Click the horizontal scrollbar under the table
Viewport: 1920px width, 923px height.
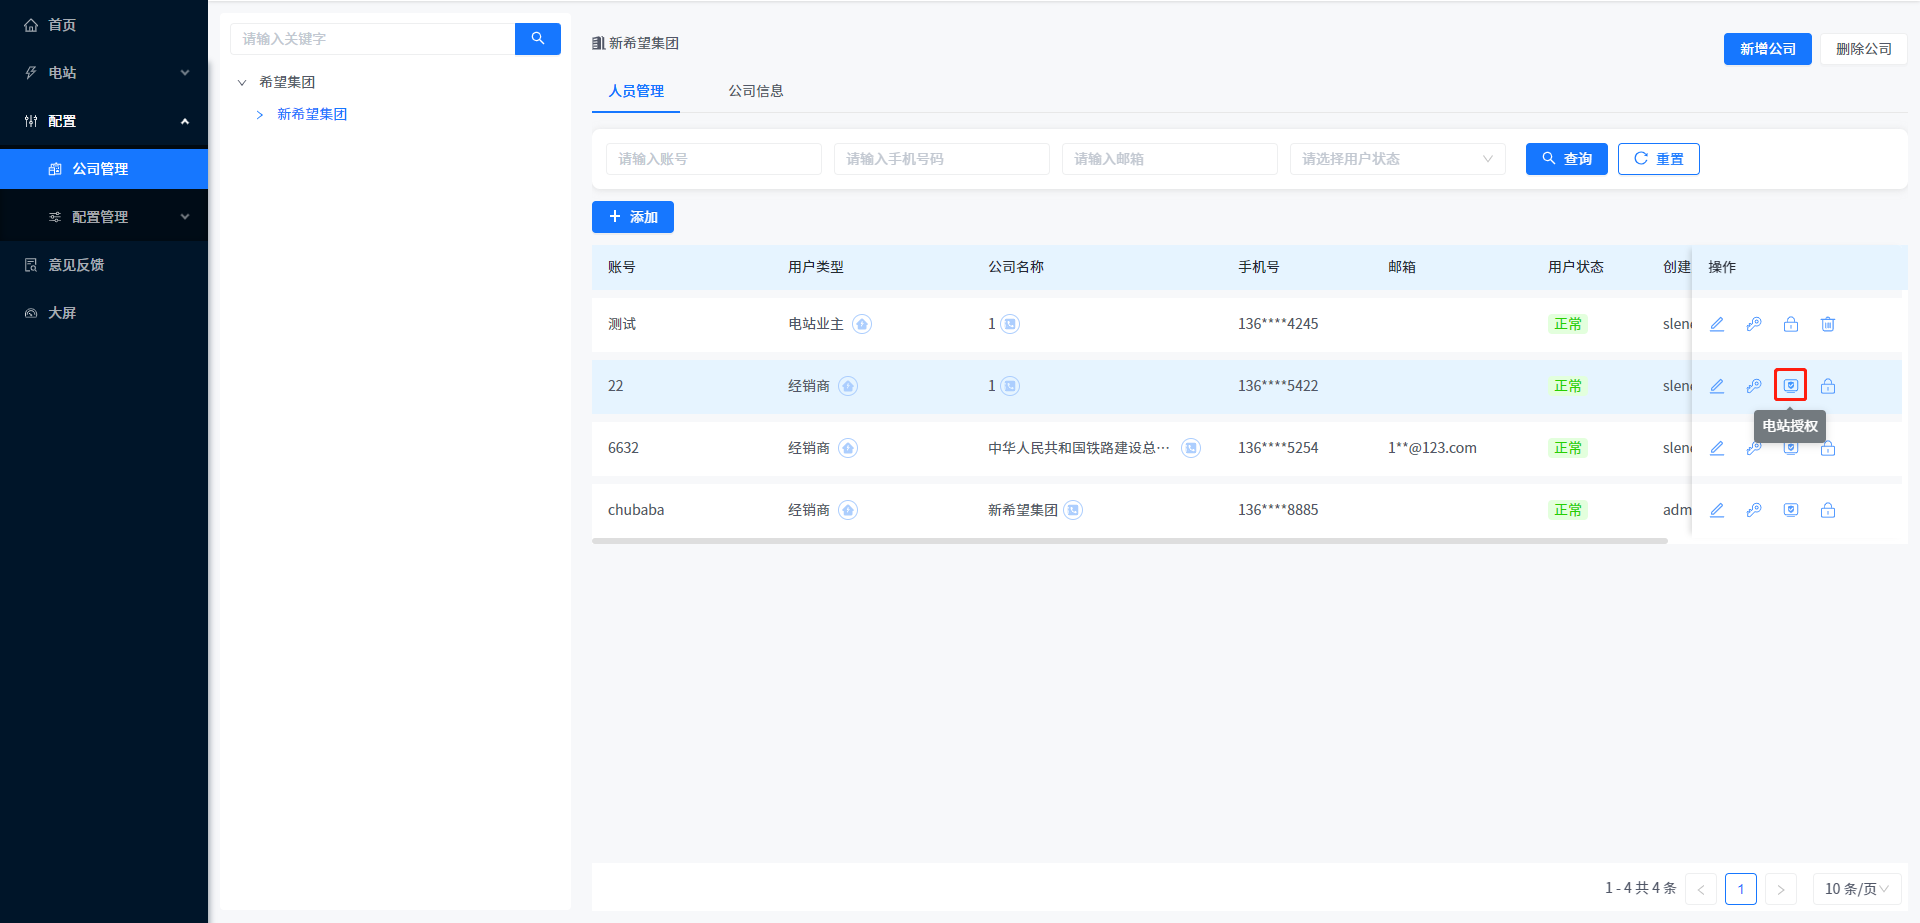pos(1129,541)
